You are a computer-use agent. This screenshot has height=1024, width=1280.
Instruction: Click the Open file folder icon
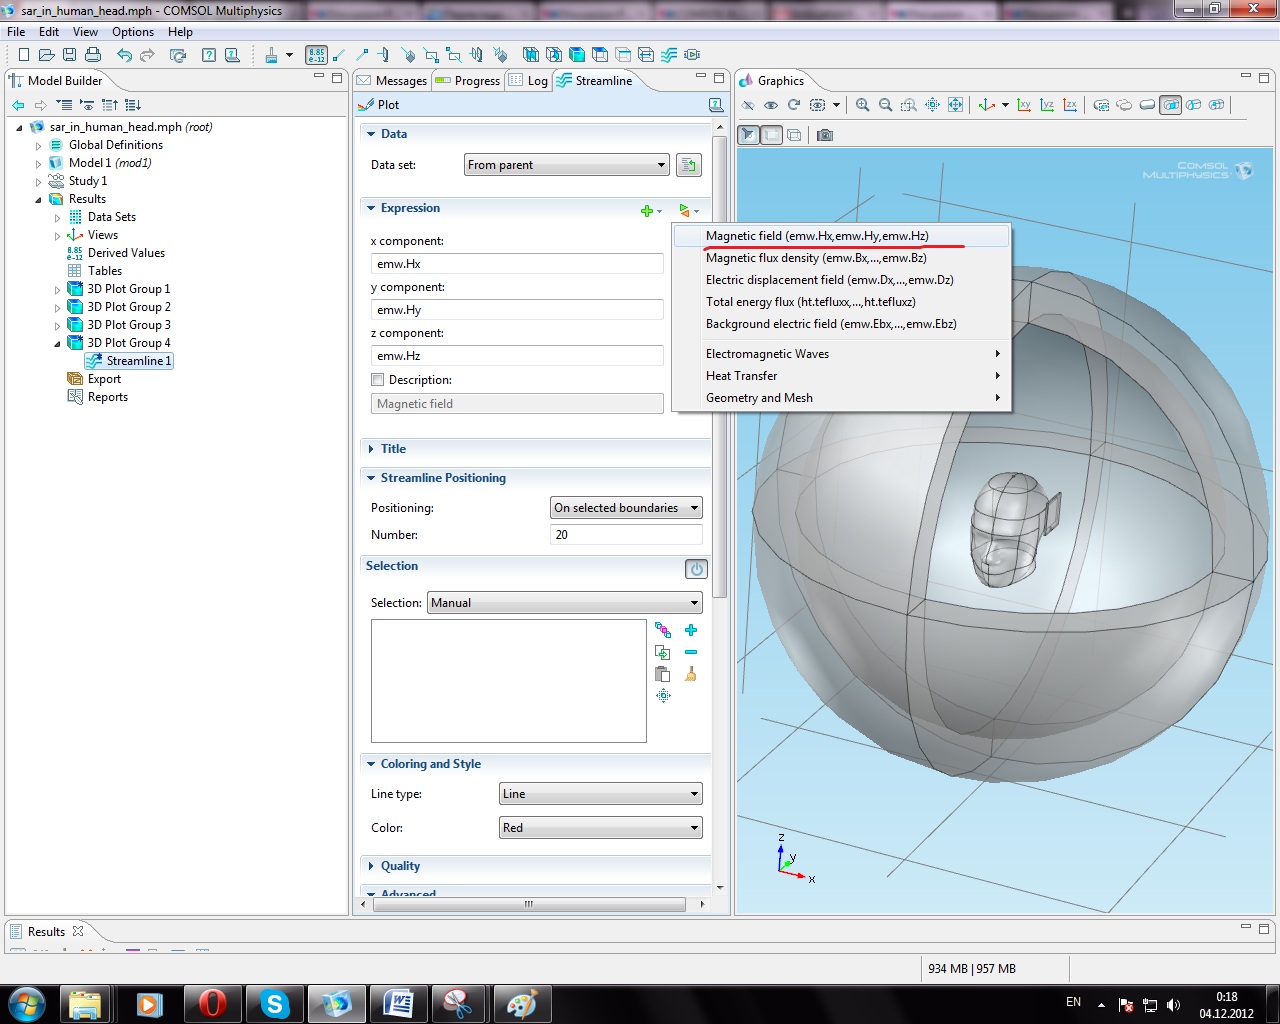click(46, 55)
